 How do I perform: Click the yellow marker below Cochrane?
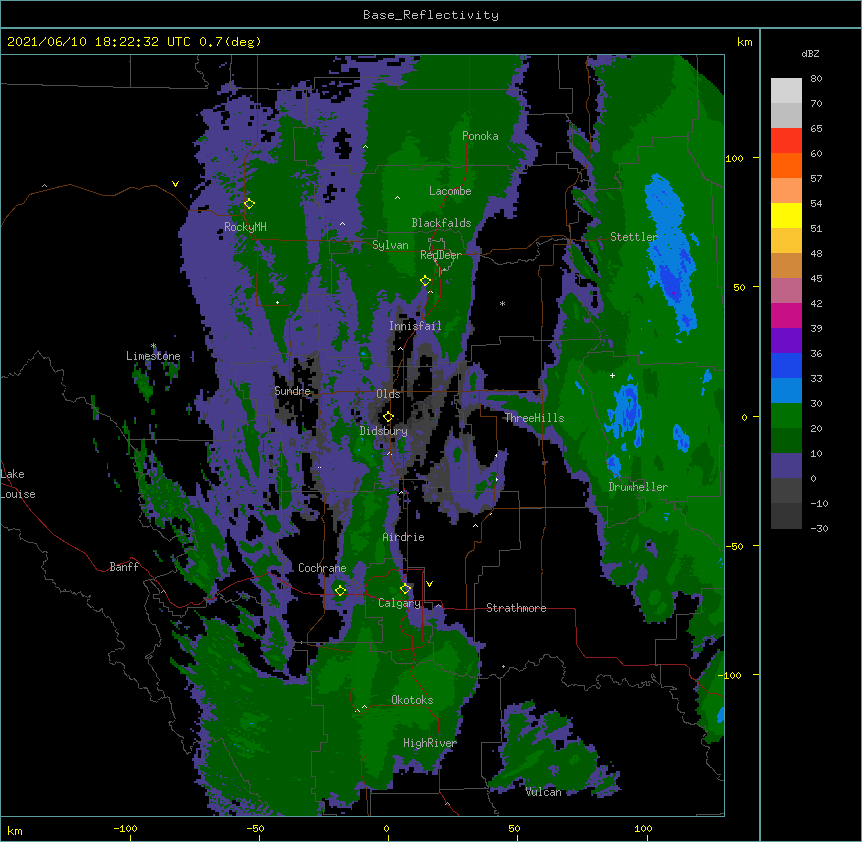point(340,590)
